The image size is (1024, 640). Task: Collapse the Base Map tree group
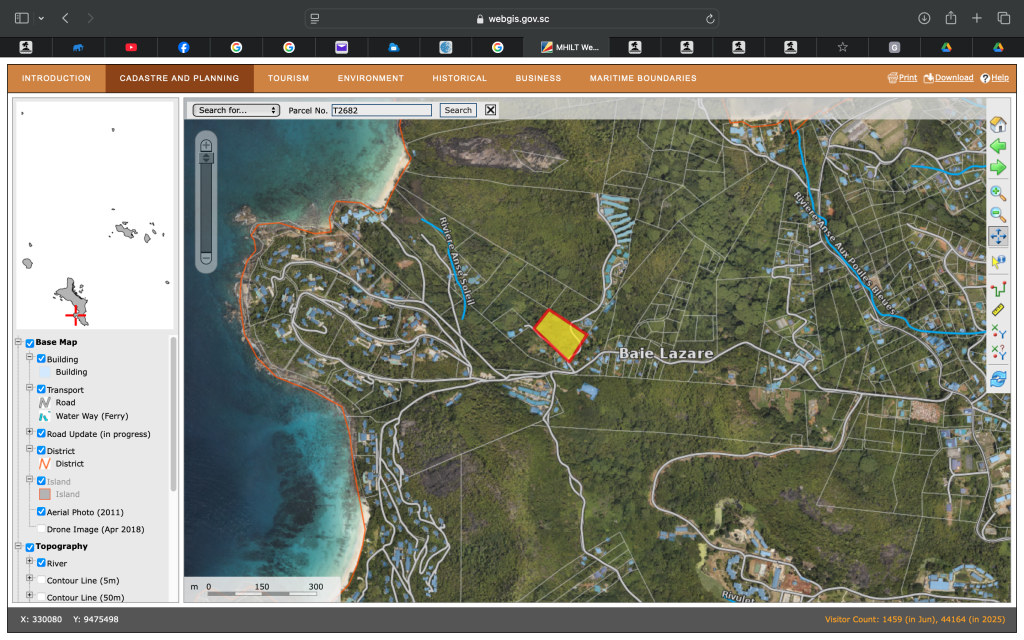pos(18,342)
